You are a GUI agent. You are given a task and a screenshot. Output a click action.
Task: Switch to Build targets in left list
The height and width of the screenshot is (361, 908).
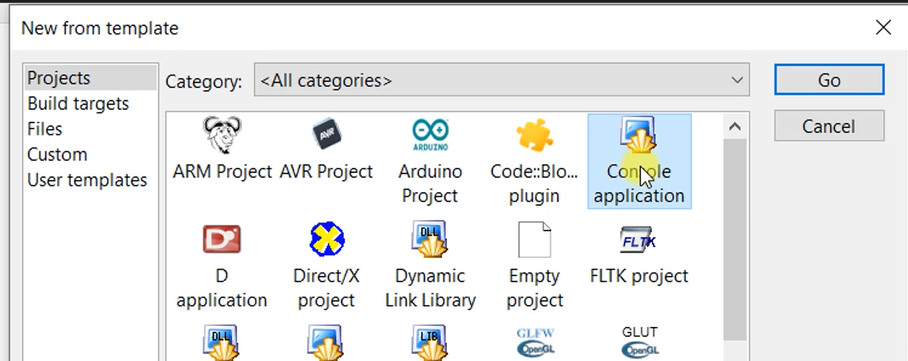[x=78, y=104]
